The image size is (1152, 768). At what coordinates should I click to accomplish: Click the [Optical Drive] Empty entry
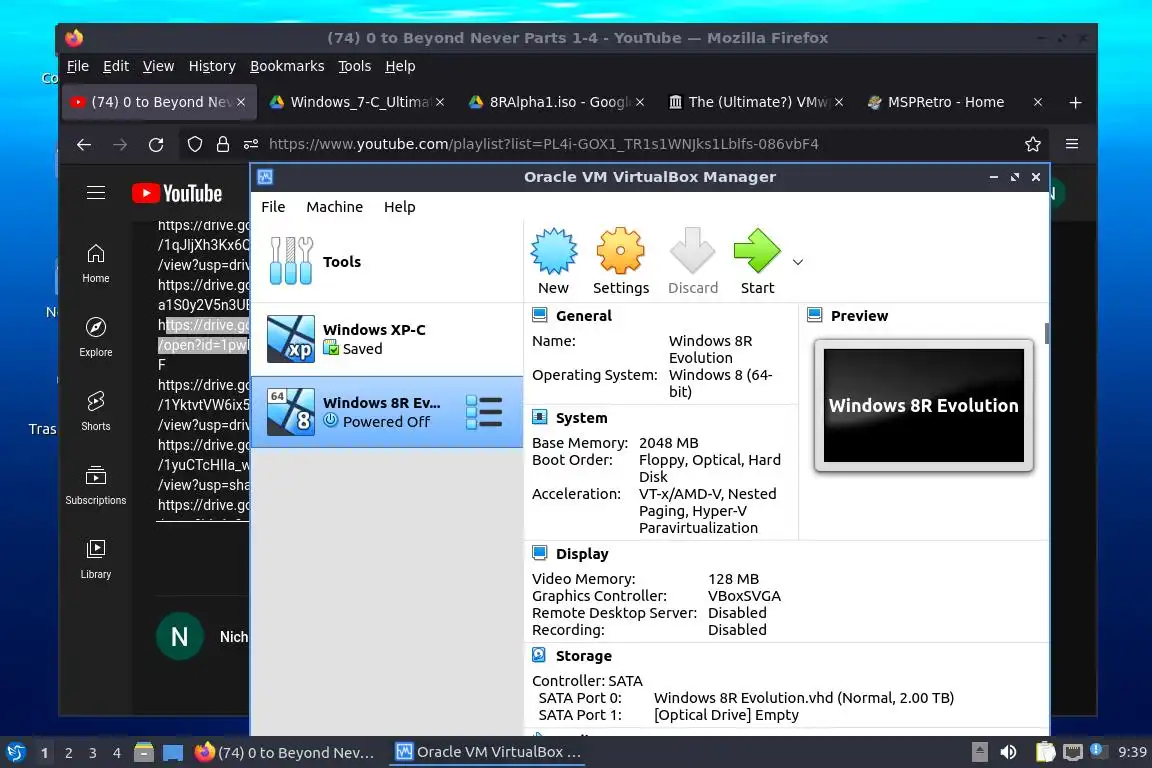[x=726, y=715]
